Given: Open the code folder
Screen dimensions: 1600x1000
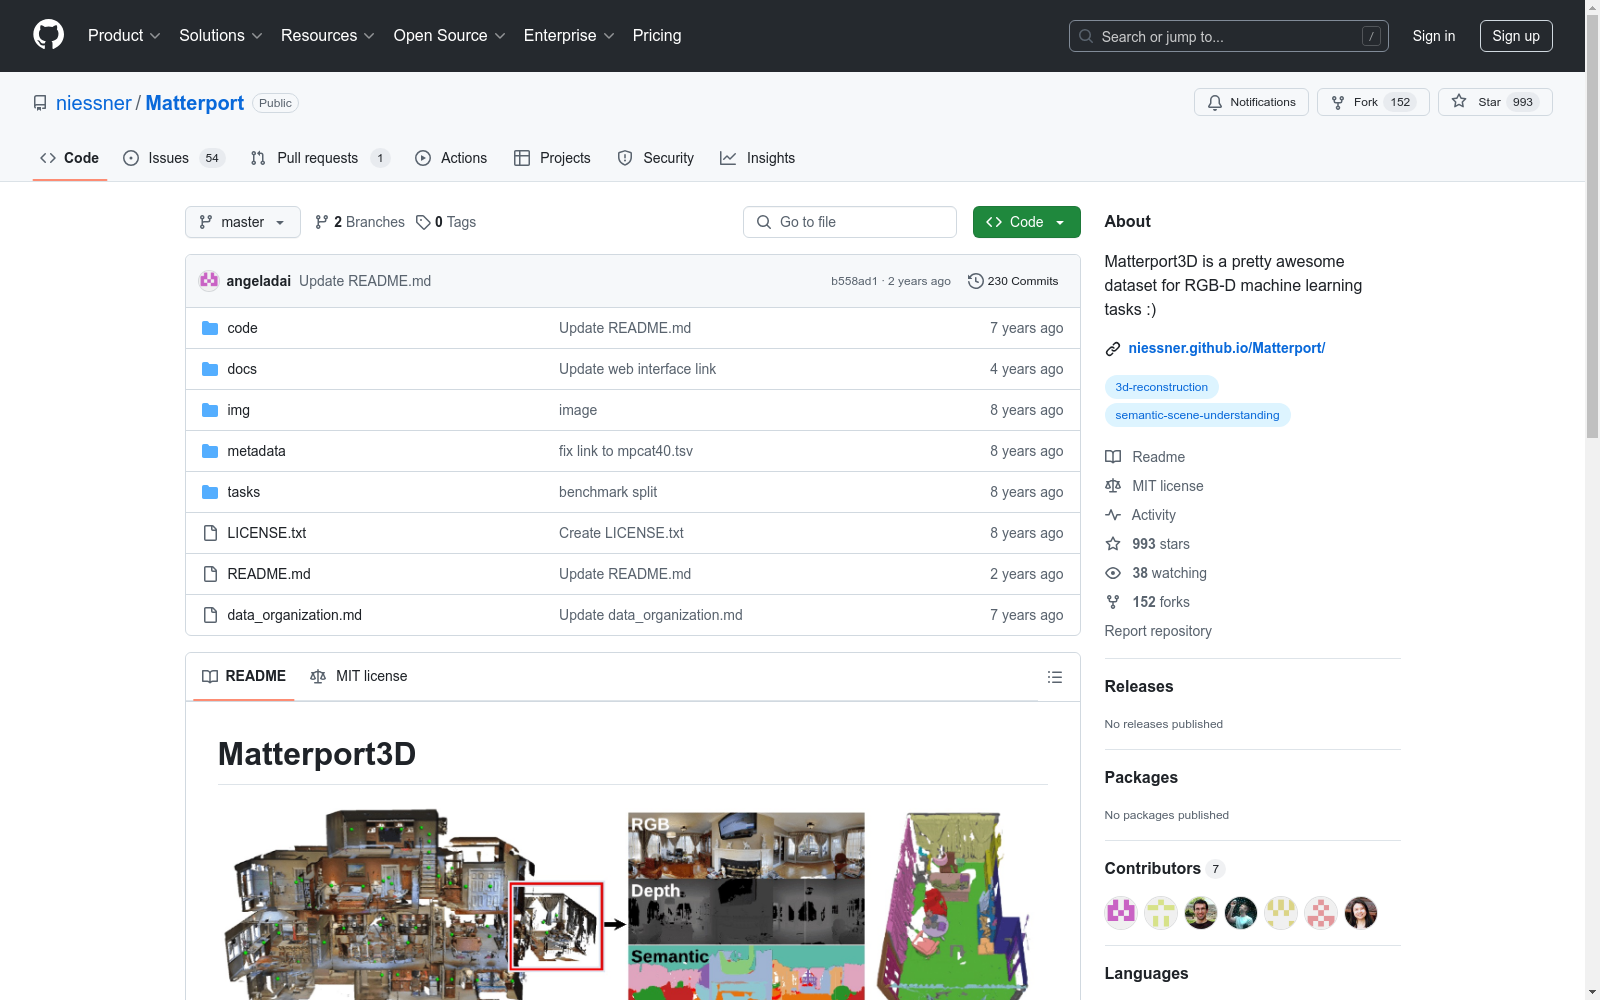Looking at the screenshot, I should tap(242, 328).
